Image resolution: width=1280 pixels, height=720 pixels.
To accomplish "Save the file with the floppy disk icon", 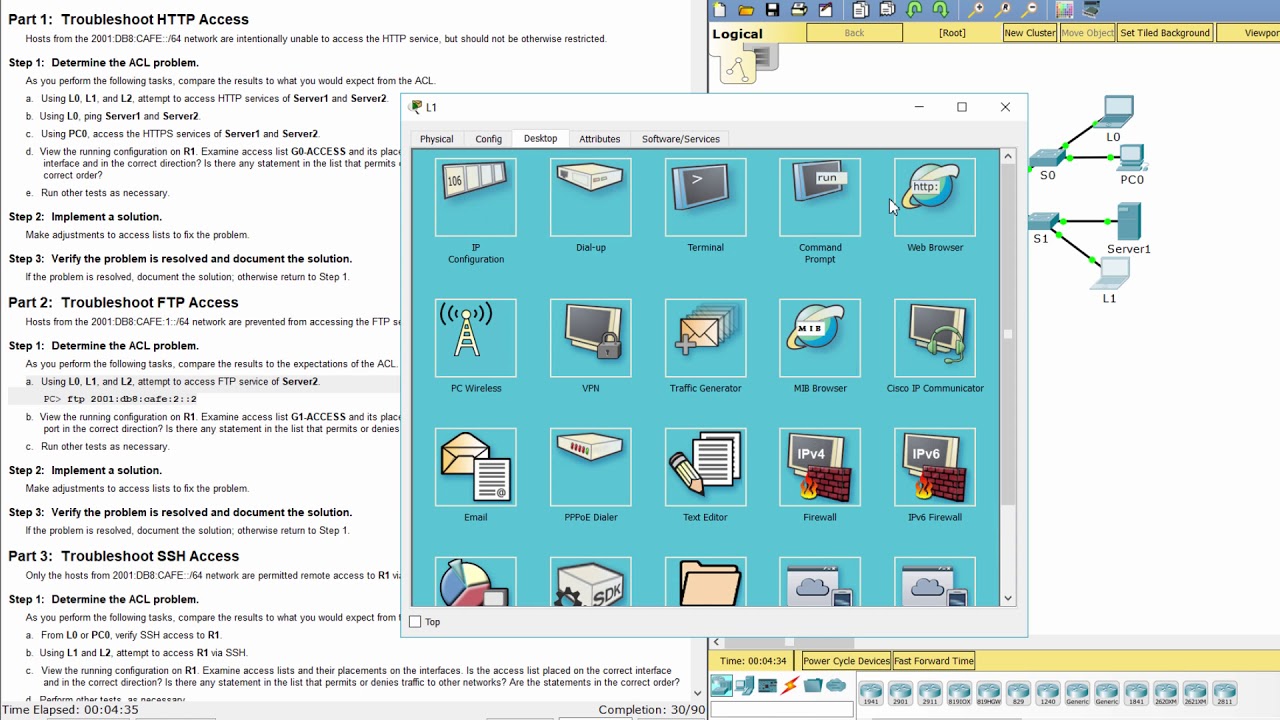I will [772, 10].
